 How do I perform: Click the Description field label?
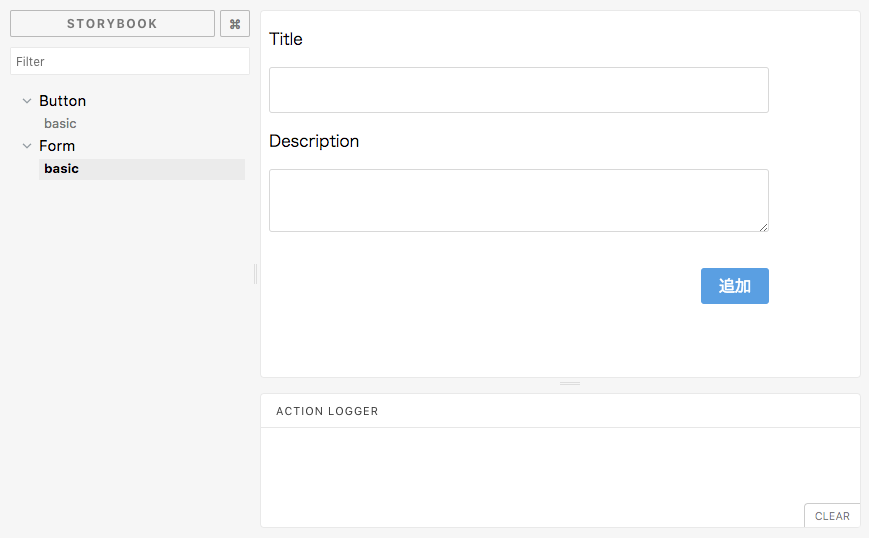(314, 141)
